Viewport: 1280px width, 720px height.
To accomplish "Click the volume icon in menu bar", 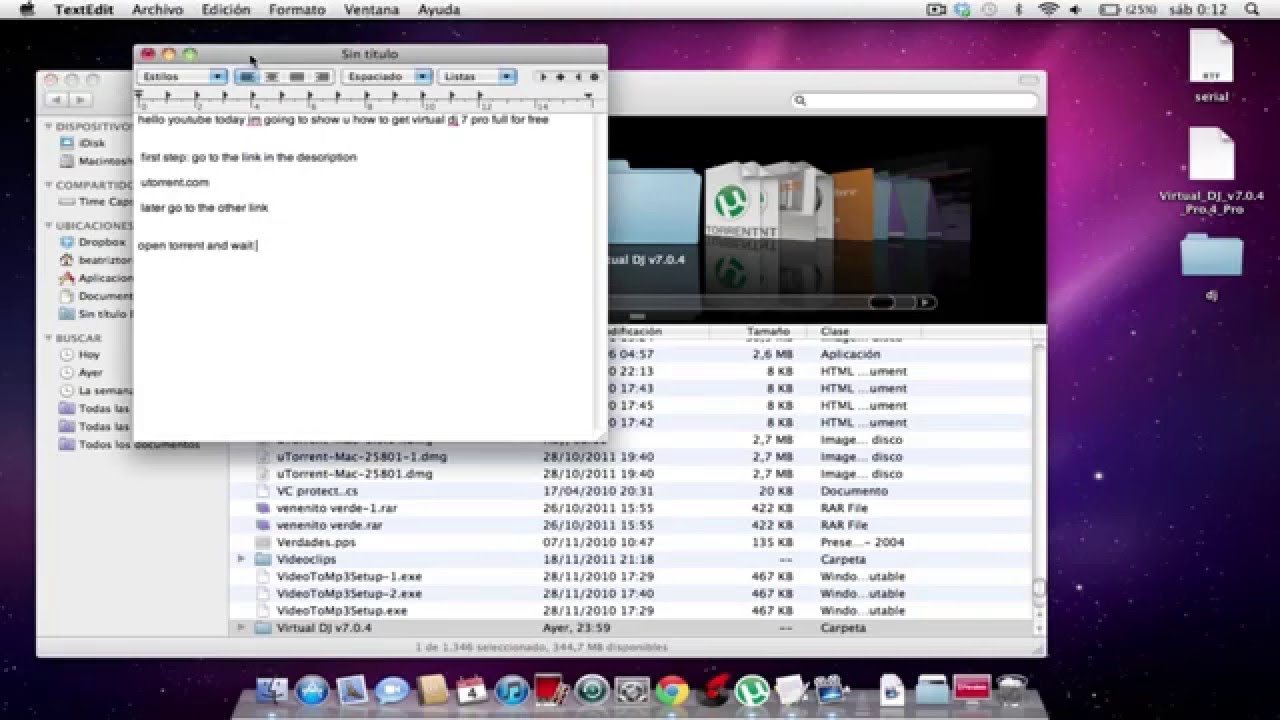I will [1078, 9].
